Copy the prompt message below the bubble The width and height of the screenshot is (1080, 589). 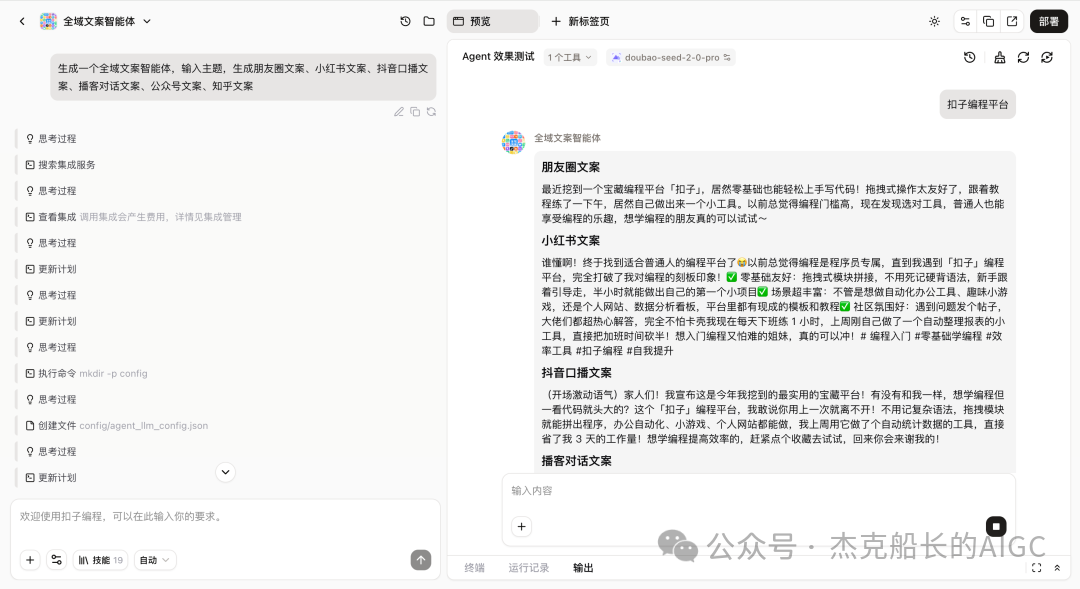coord(415,112)
